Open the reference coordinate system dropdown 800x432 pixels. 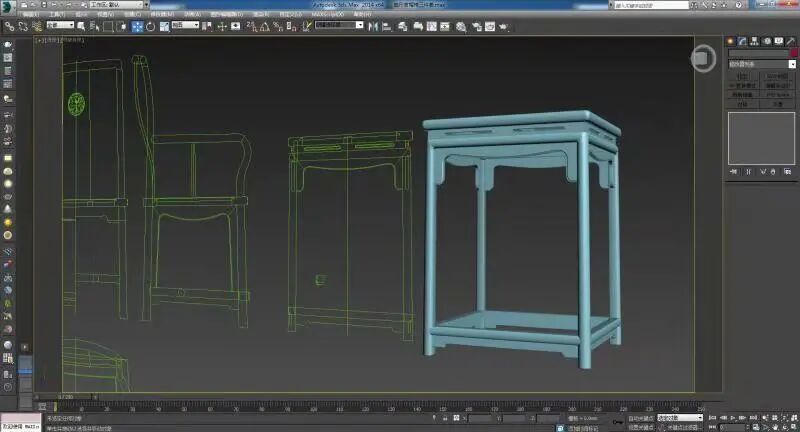click(x=185, y=25)
